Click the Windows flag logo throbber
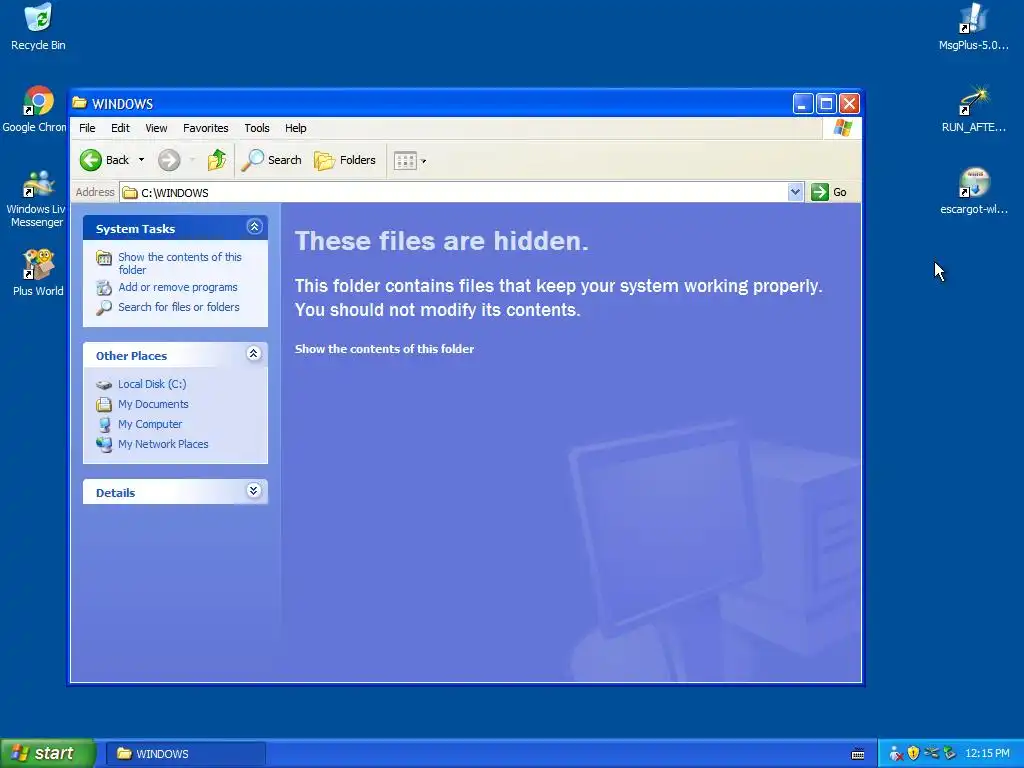1024x768 pixels. coord(842,128)
